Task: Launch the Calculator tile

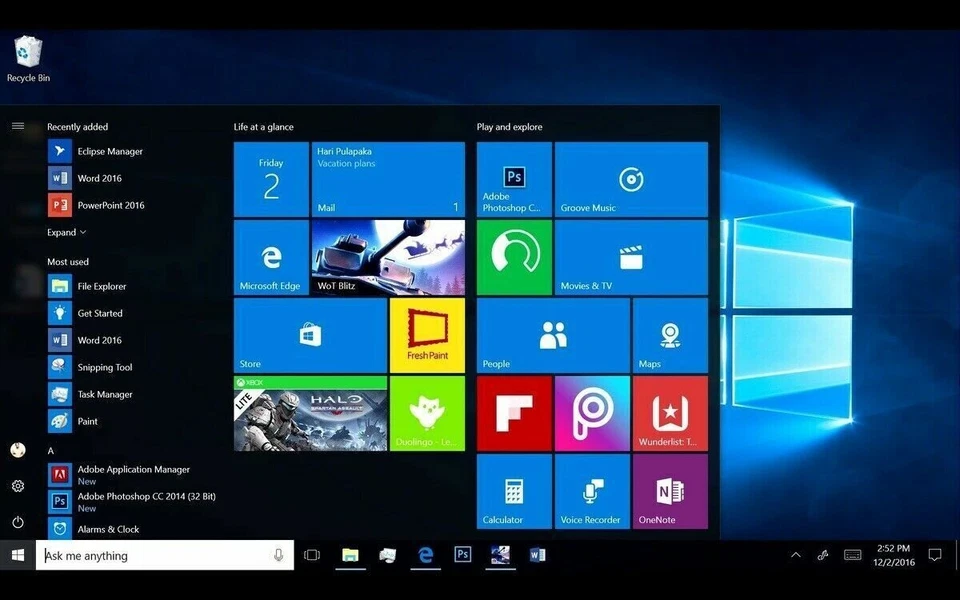Action: tap(513, 490)
